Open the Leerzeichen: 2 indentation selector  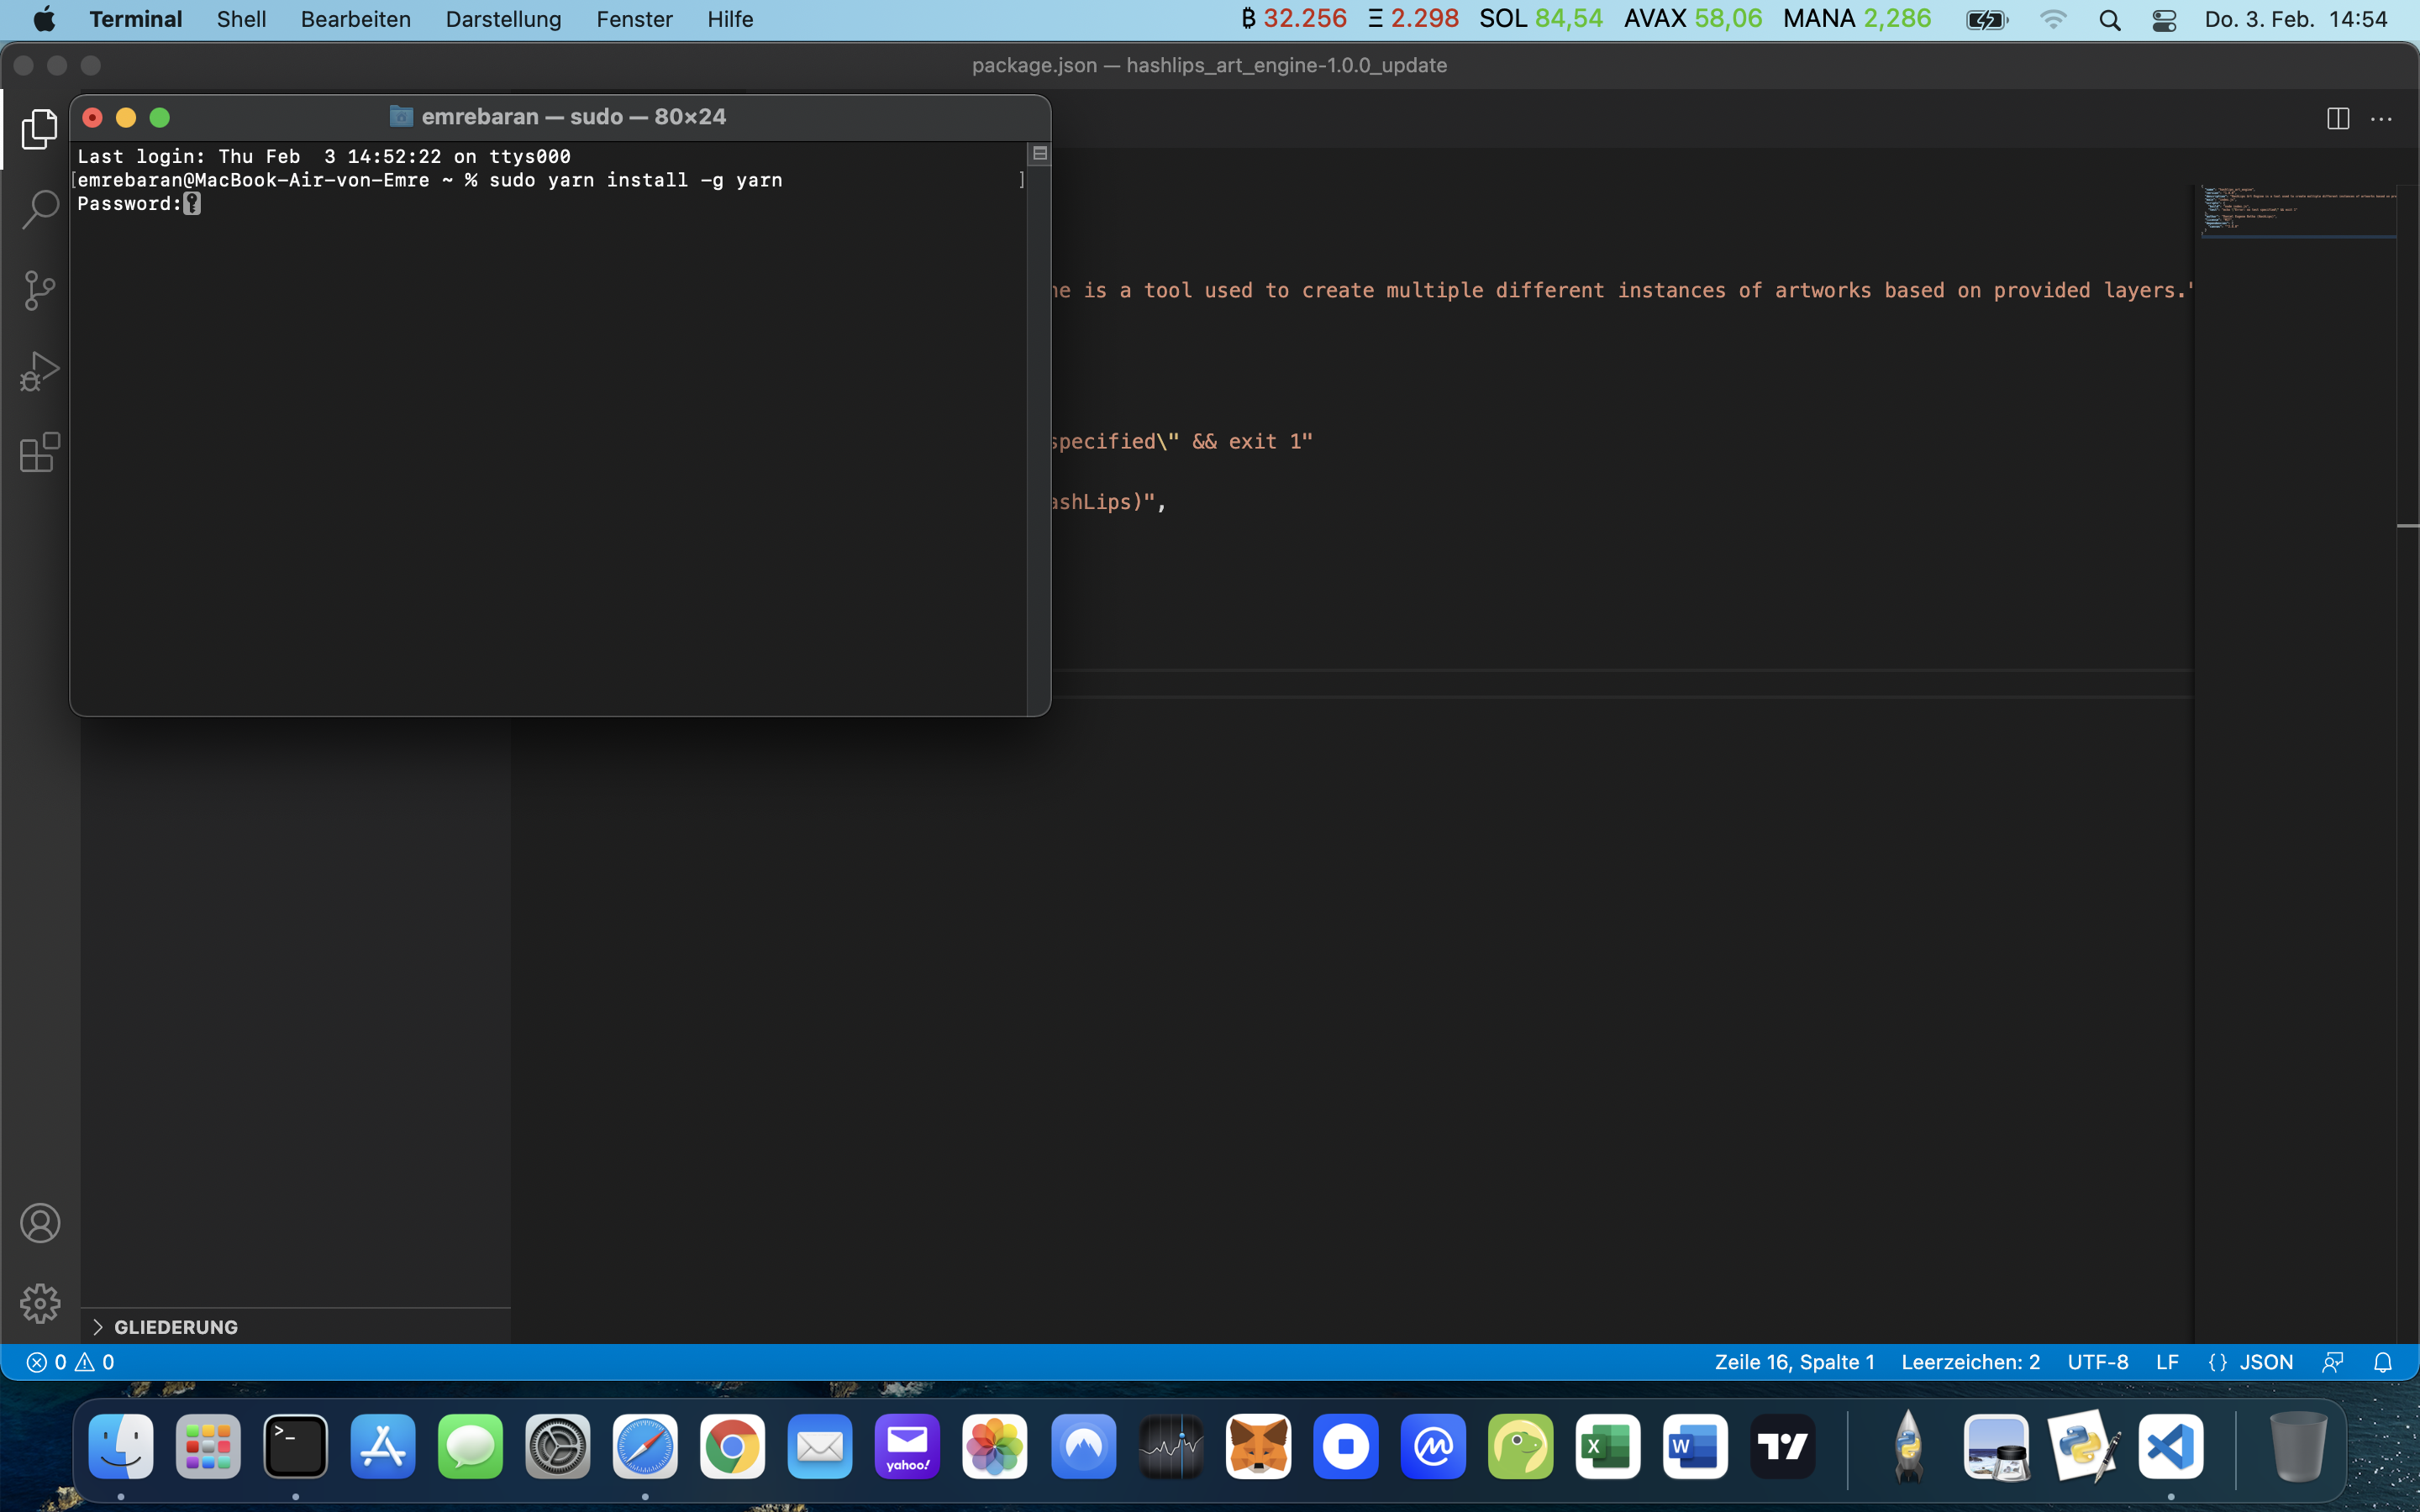(x=1970, y=1362)
